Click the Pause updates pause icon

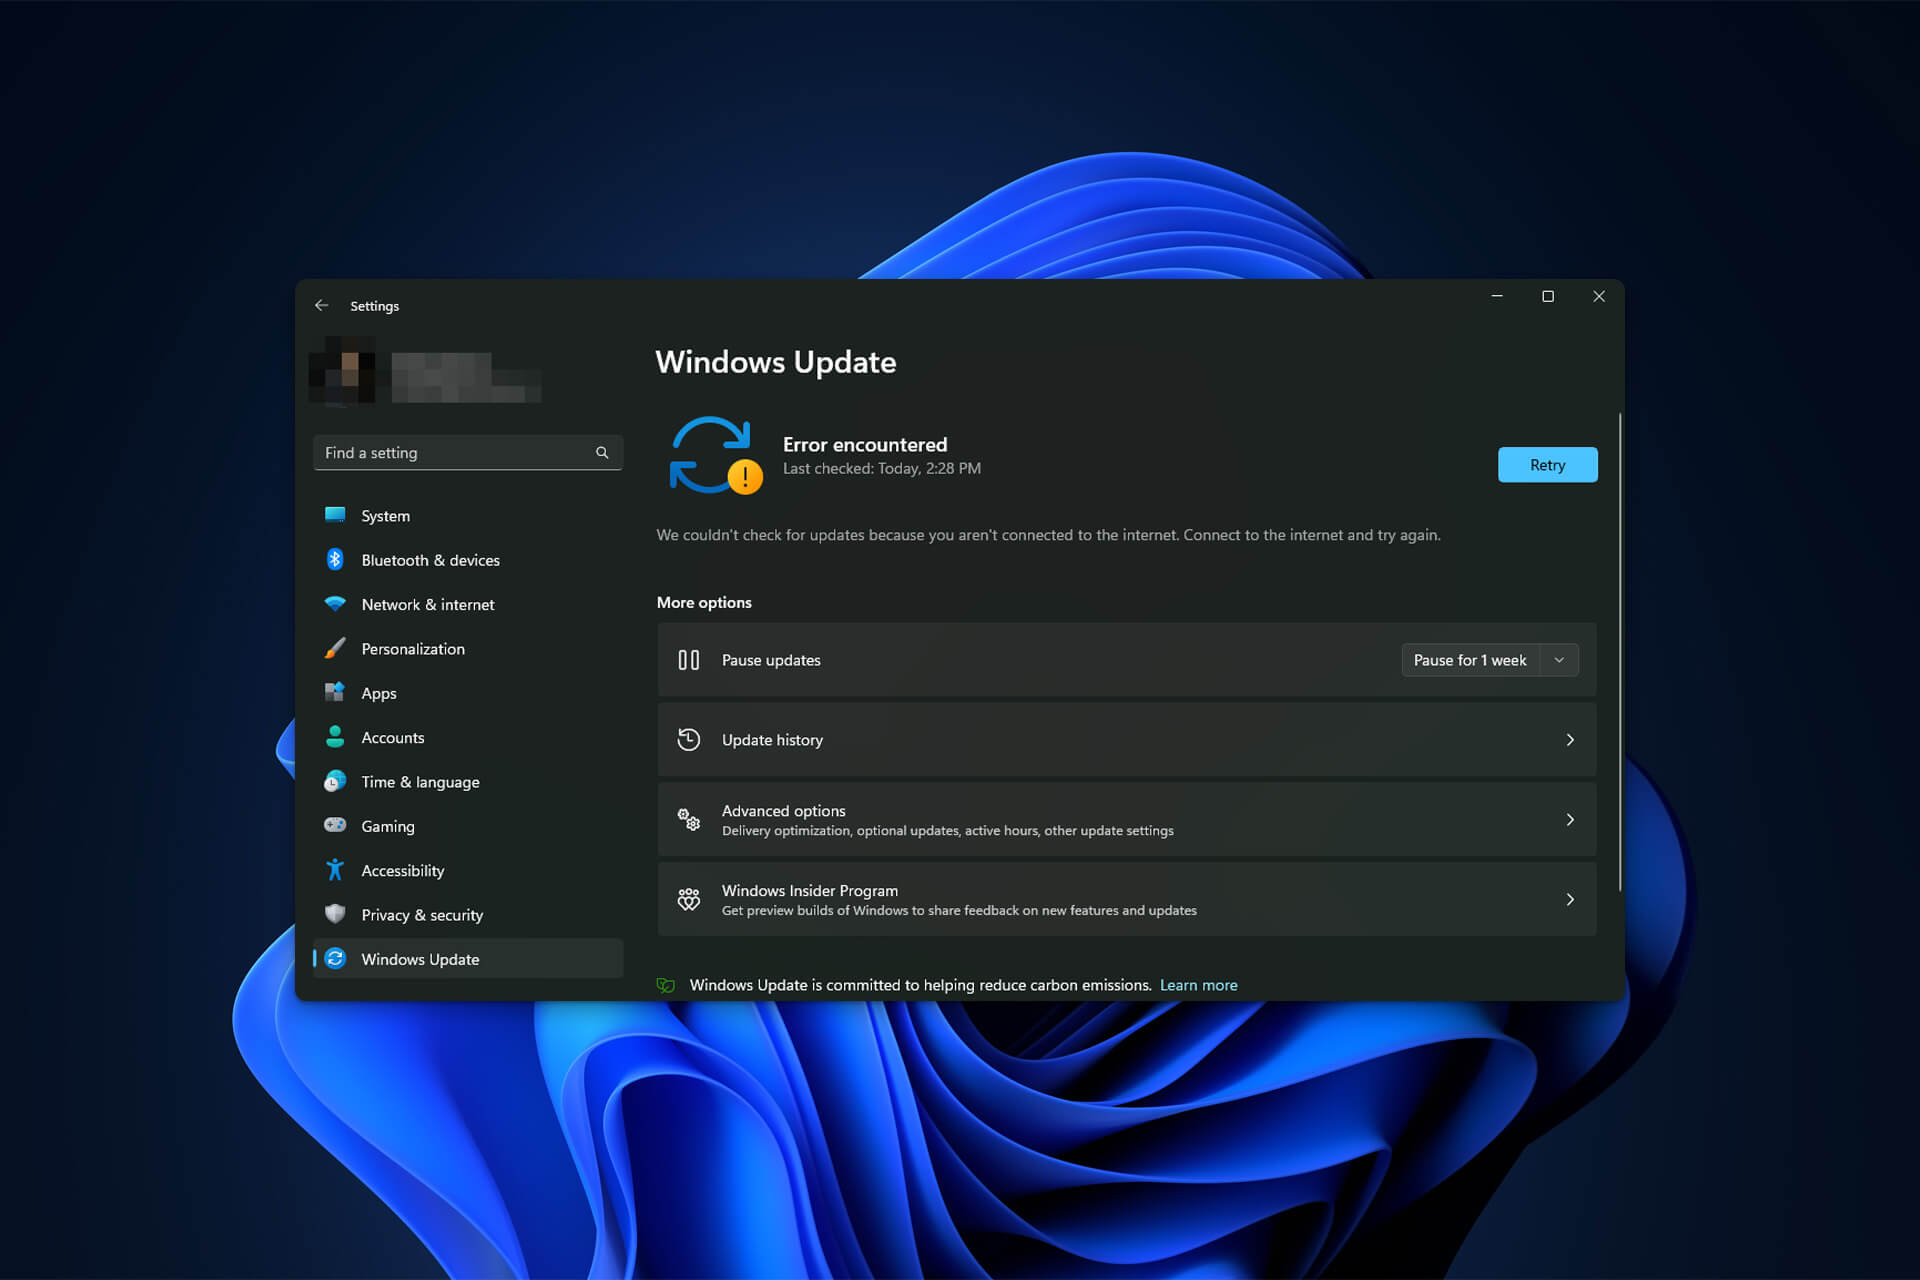(x=689, y=660)
